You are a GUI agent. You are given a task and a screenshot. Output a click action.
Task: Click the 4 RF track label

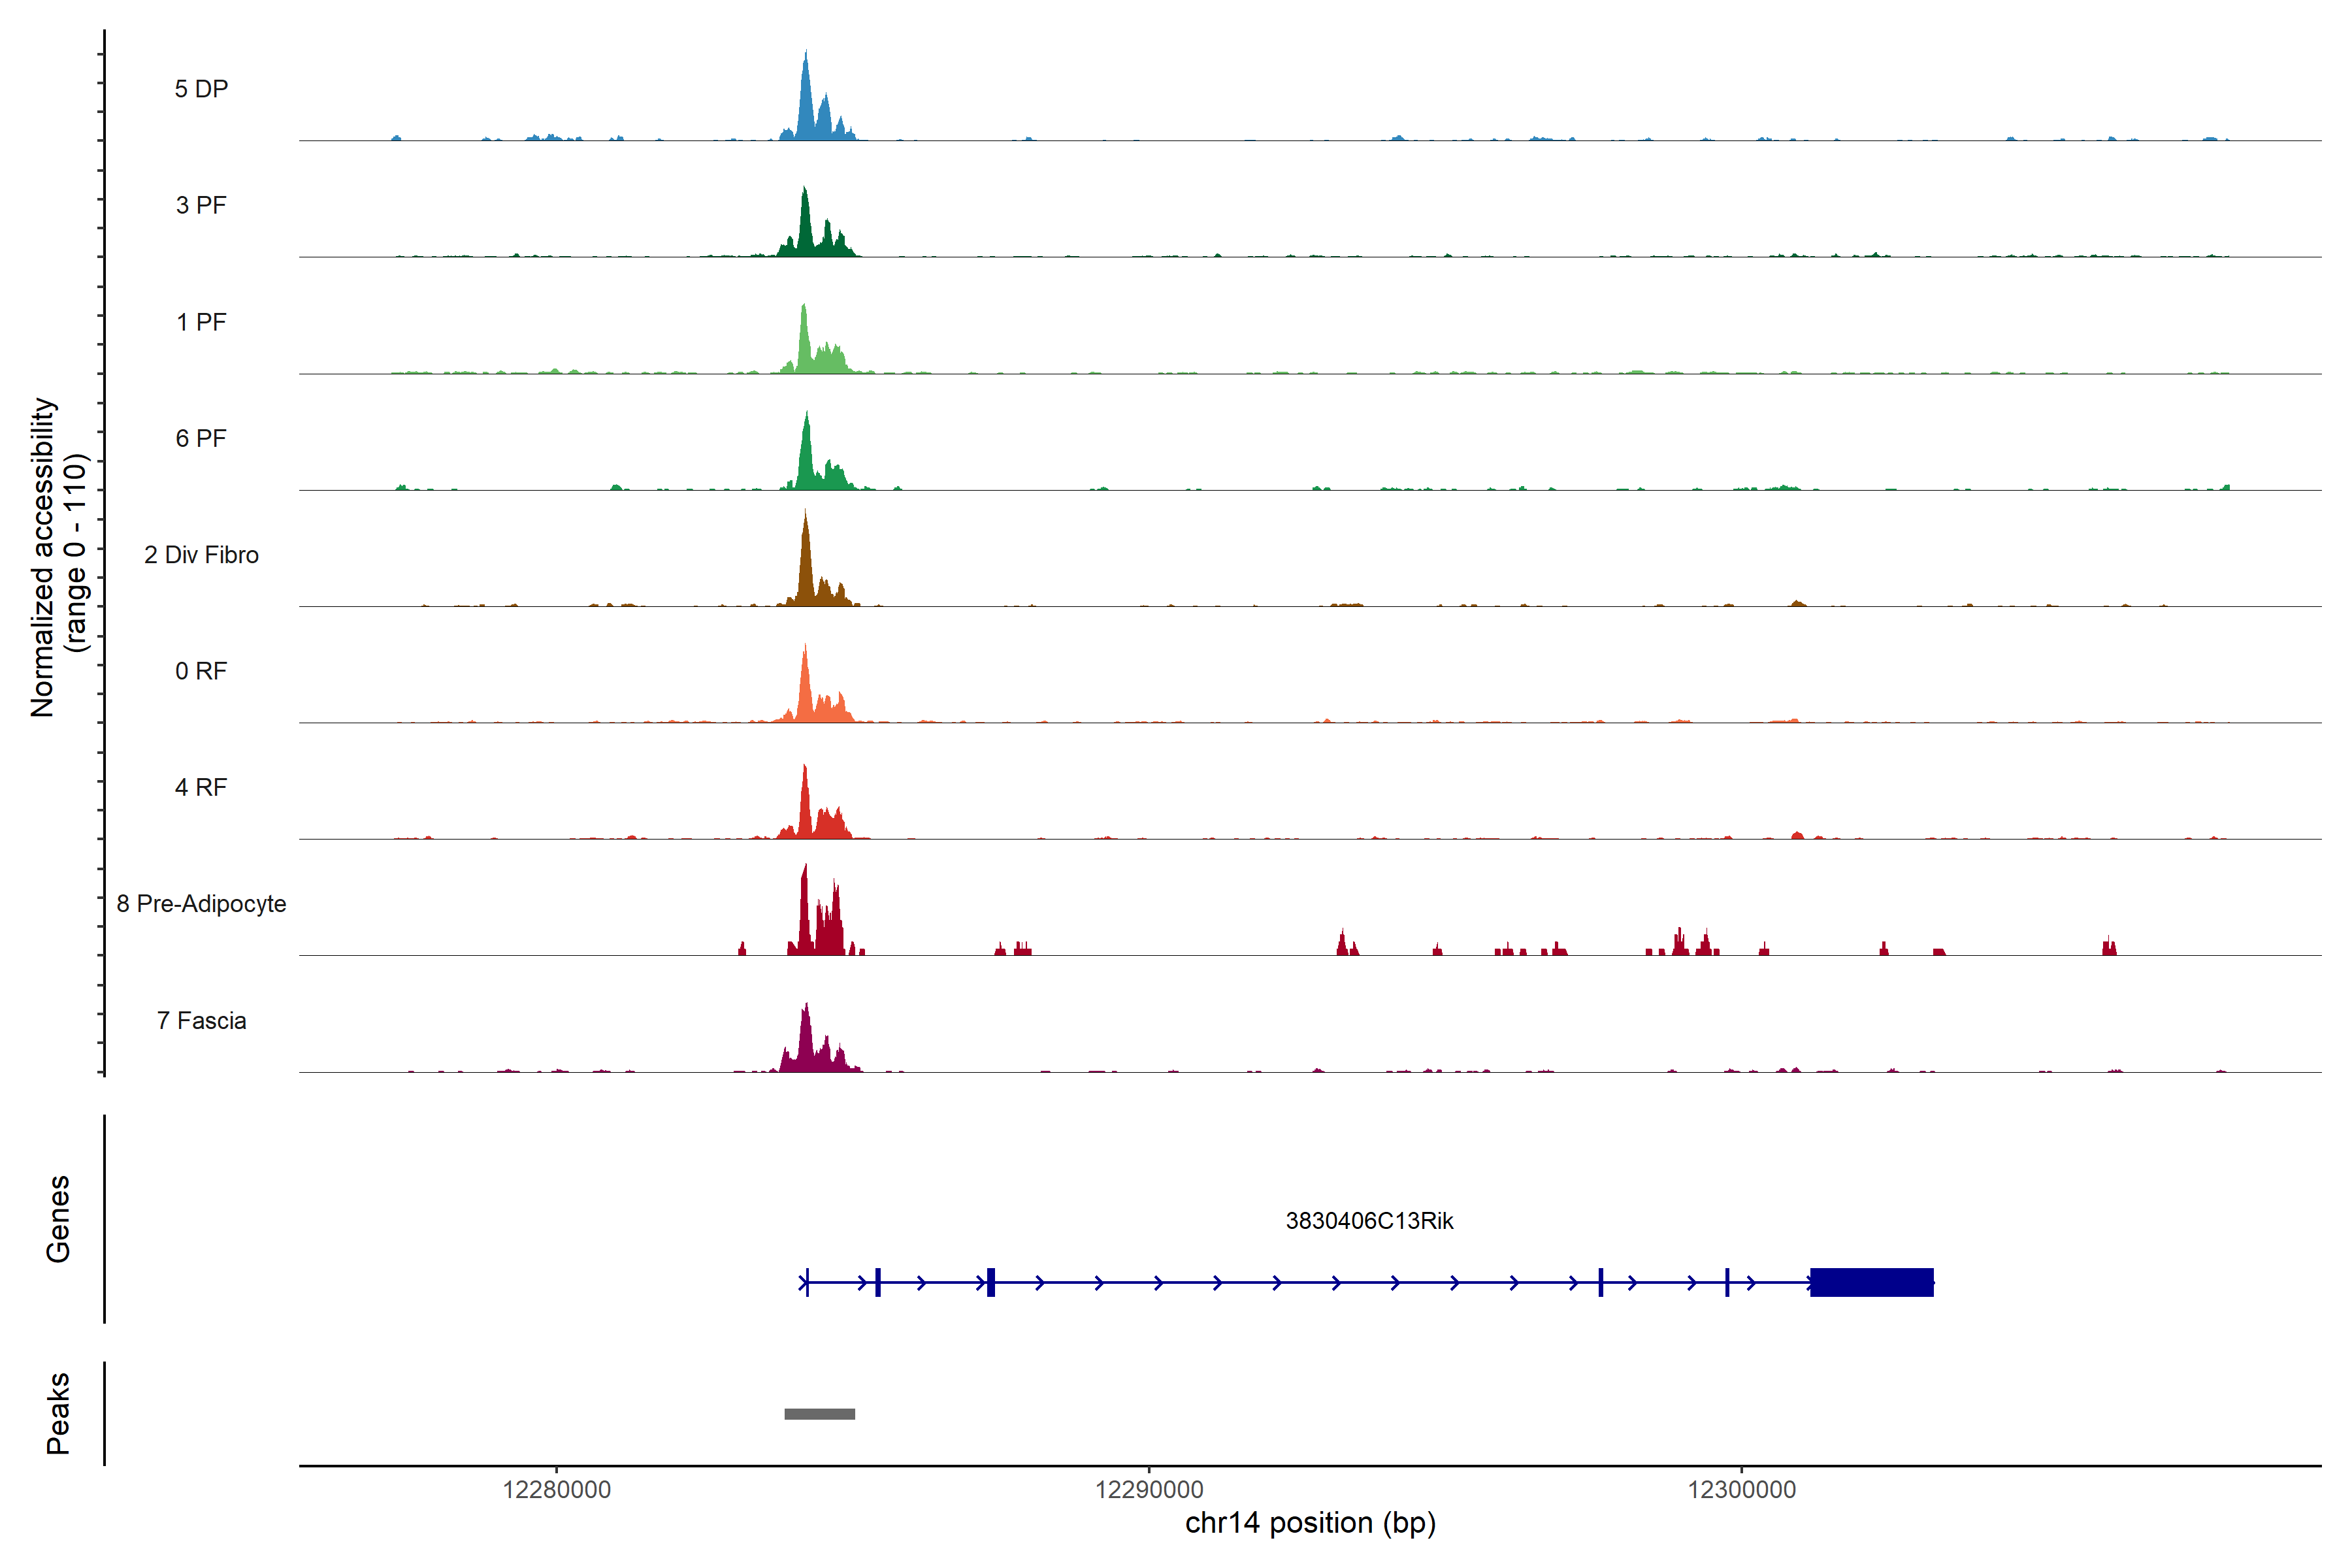(x=201, y=787)
